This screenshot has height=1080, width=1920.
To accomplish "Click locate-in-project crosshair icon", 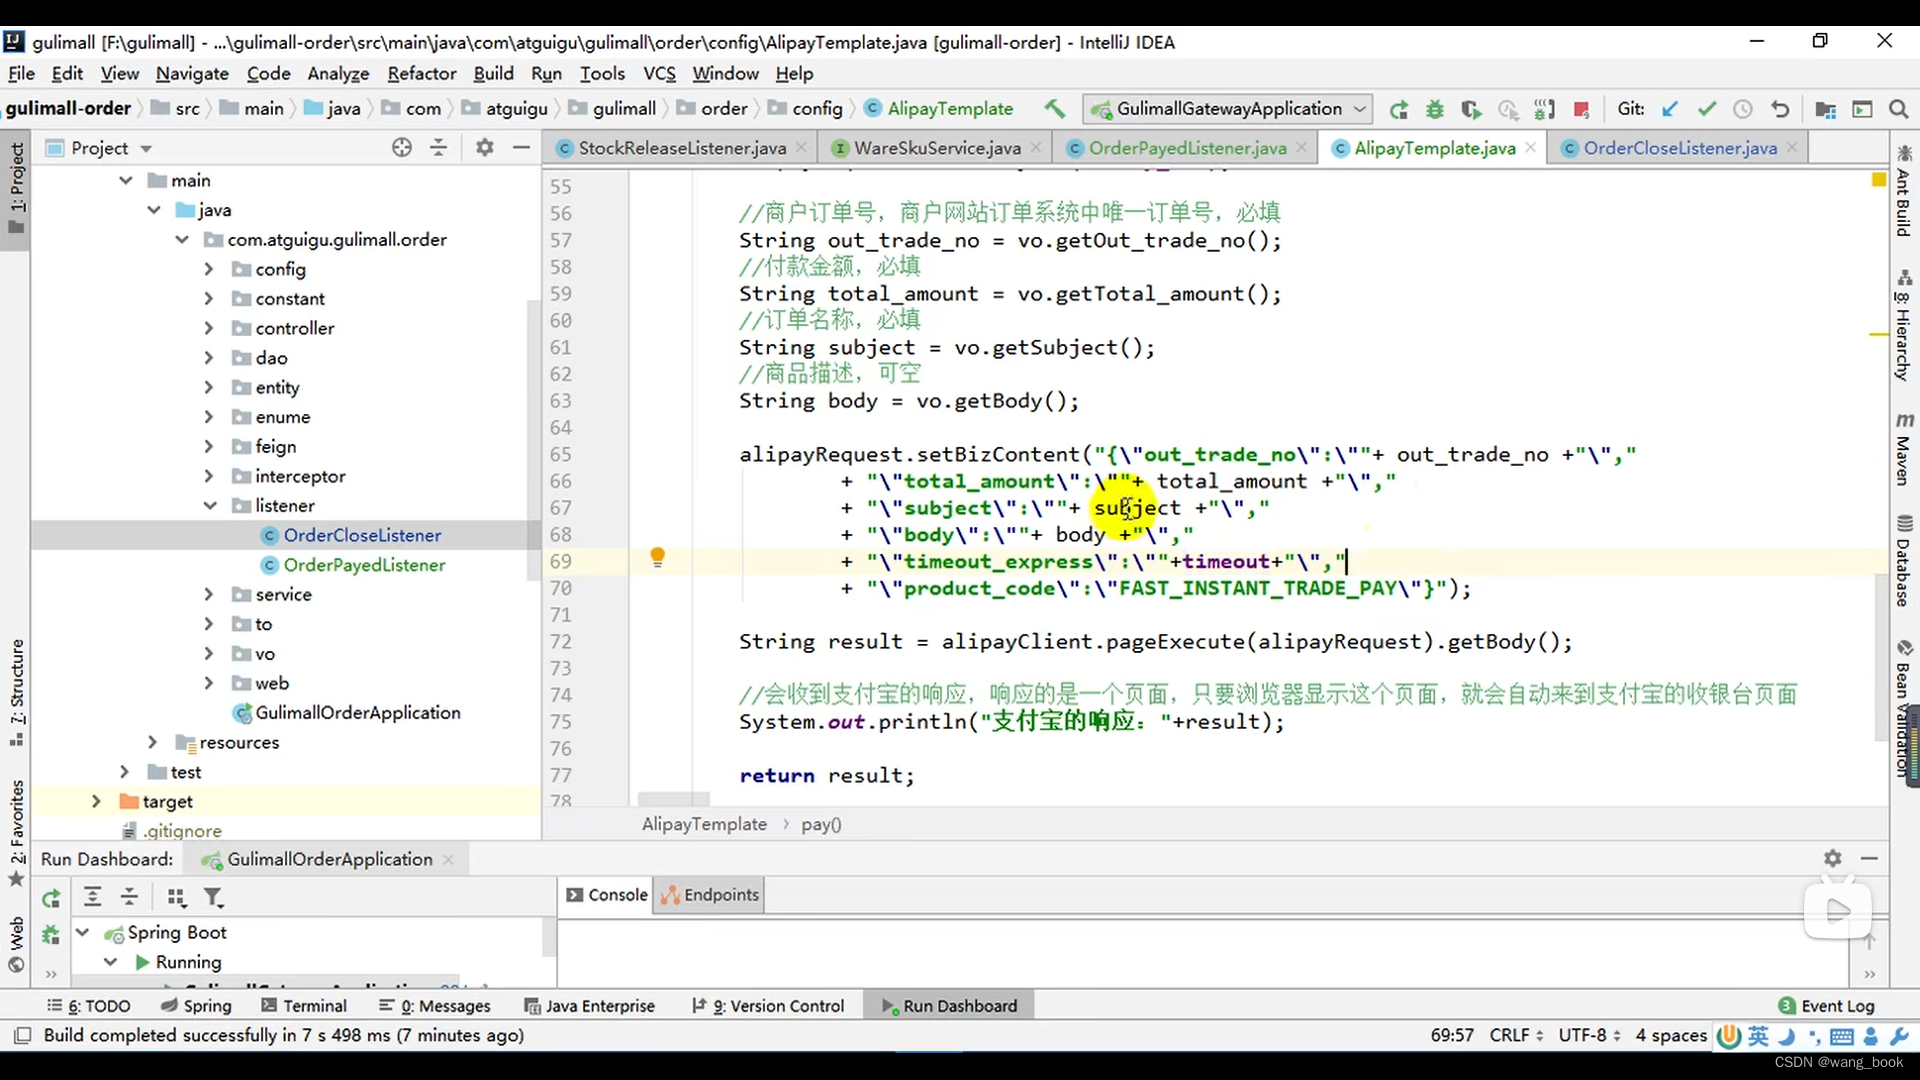I will click(x=402, y=147).
